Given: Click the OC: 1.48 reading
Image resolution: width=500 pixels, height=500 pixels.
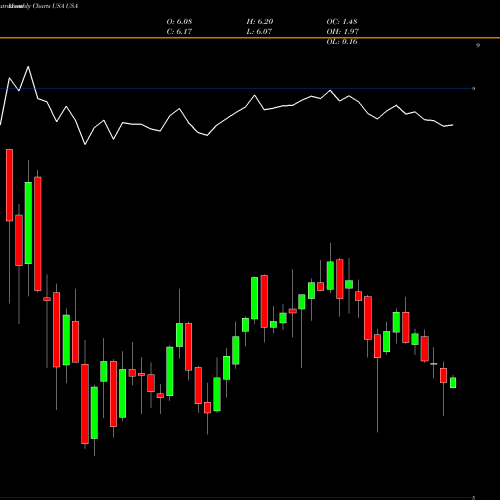Looking at the screenshot, I should 342,22.
